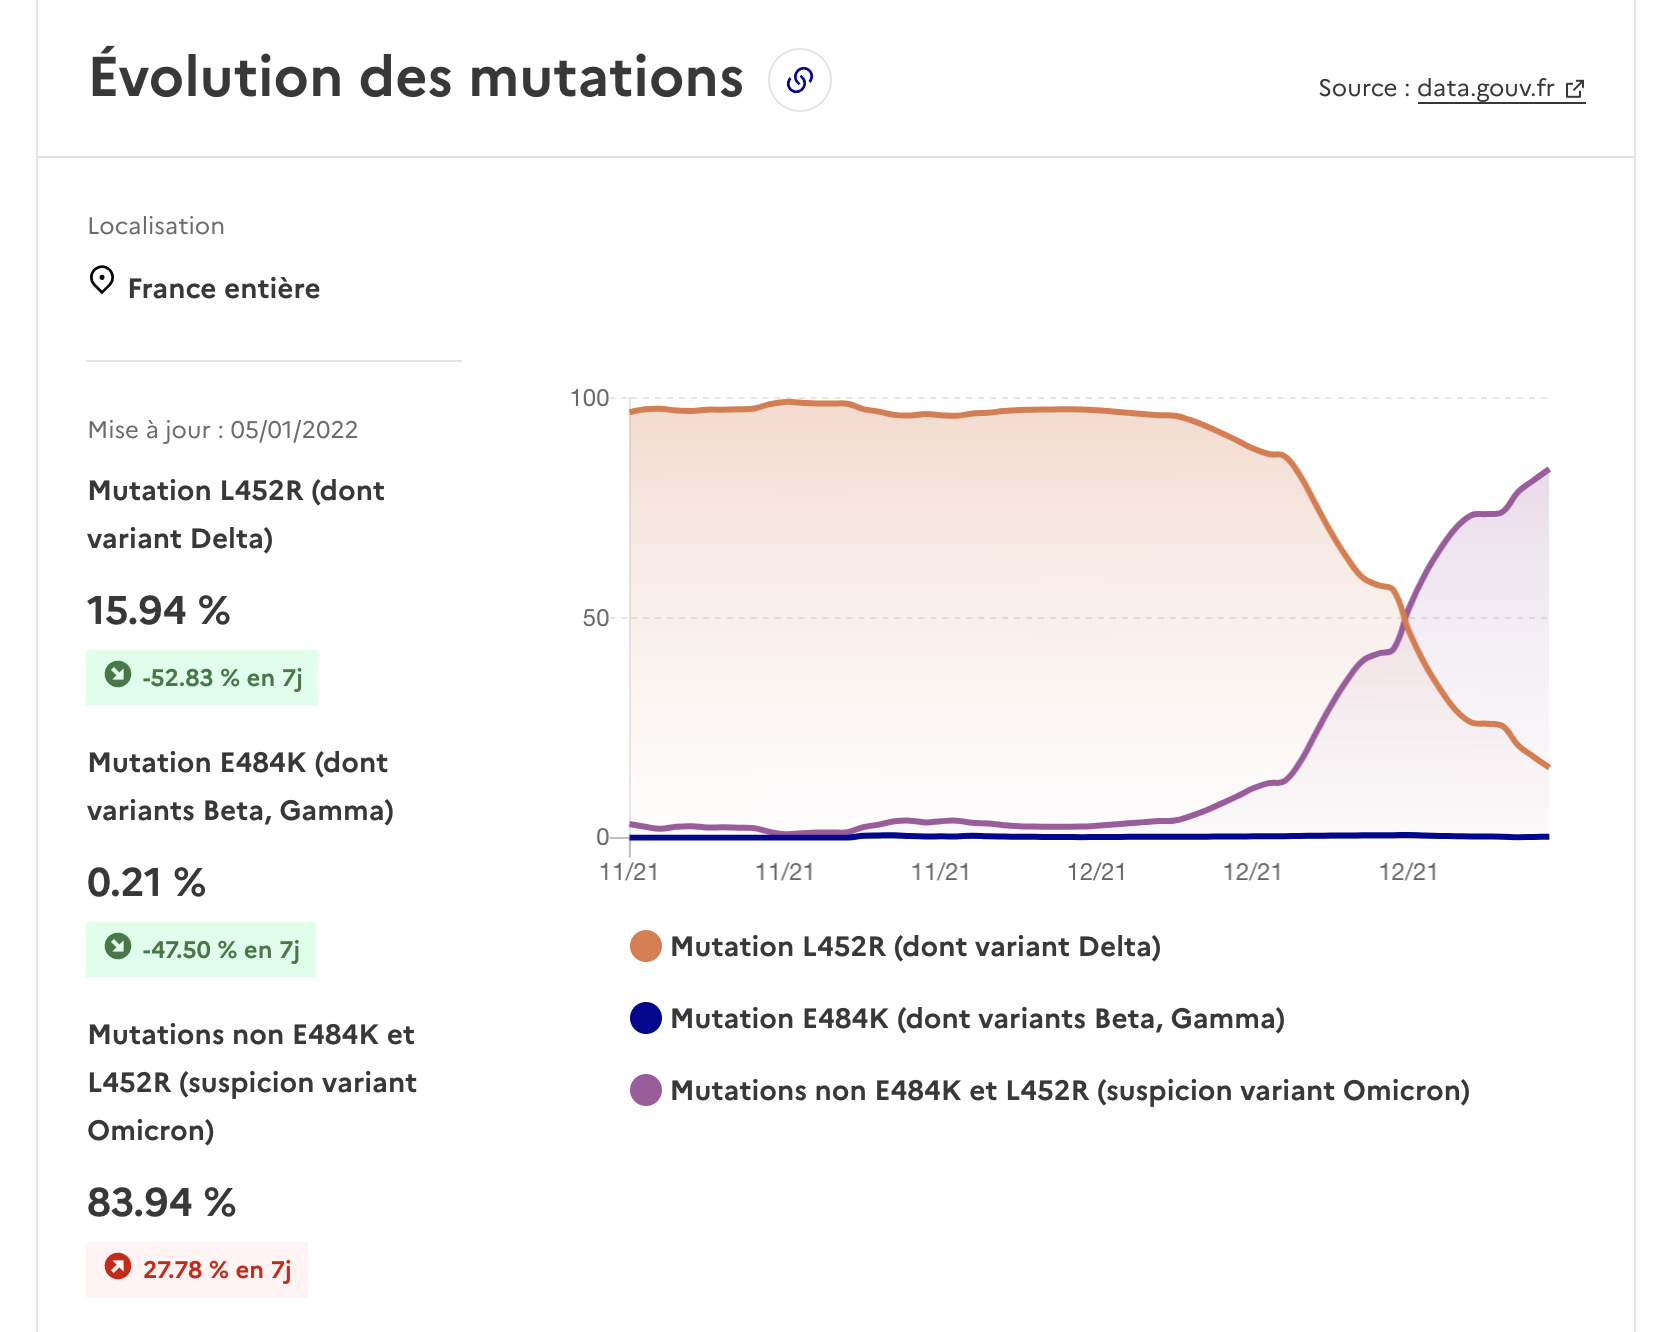Hide Mutation L452R series via legend label
This screenshot has height=1332, width=1672.
915,946
